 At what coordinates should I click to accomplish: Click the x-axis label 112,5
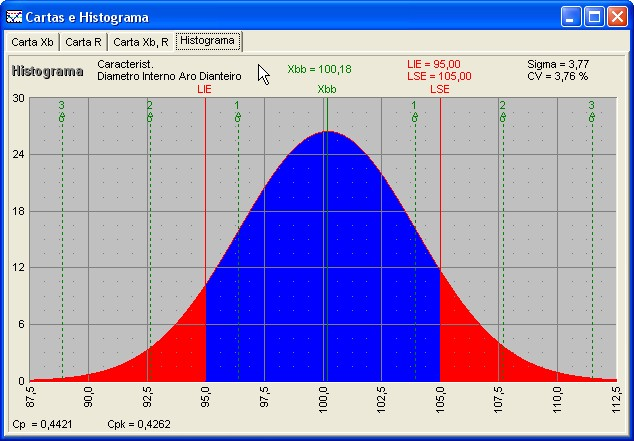[616, 400]
